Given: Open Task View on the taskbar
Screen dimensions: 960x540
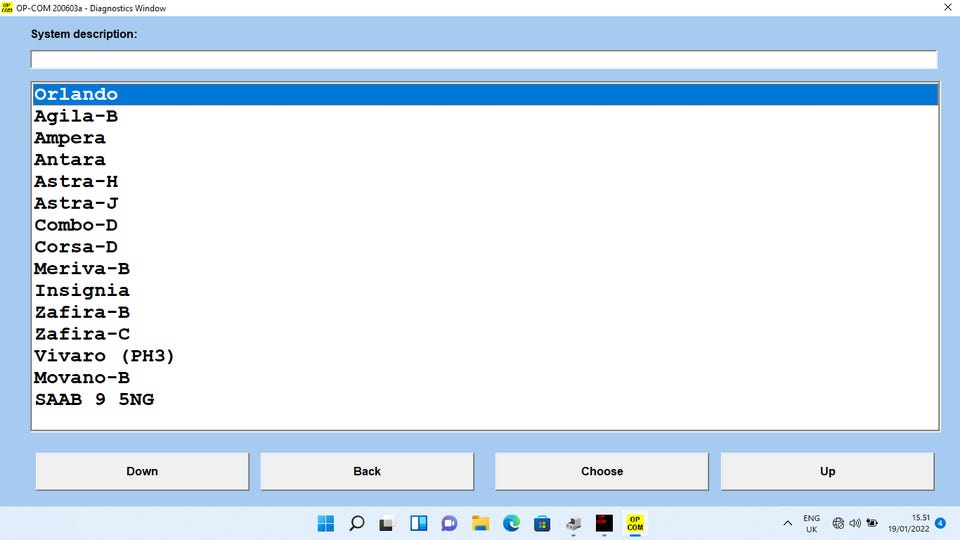Looking at the screenshot, I should pyautogui.click(x=386, y=523).
